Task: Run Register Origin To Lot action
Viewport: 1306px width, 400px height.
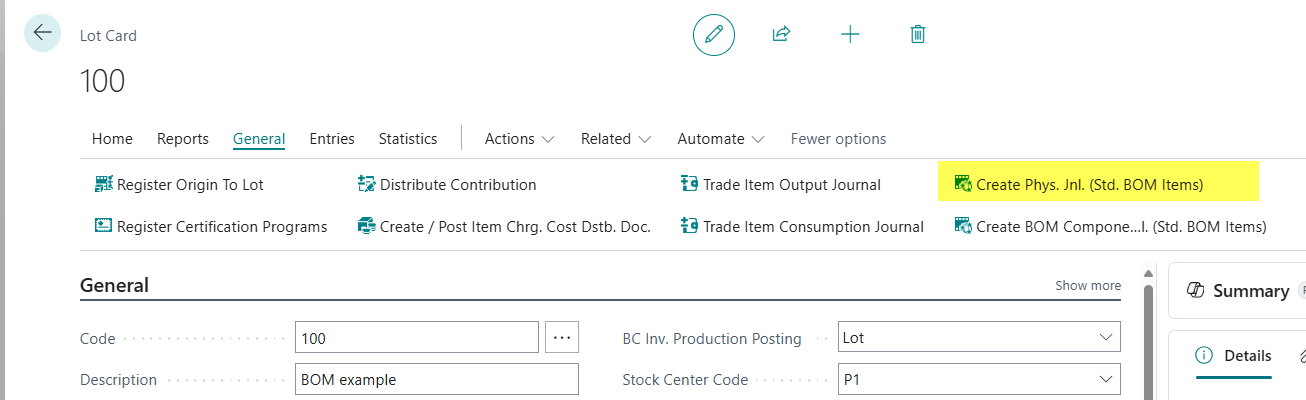Action: coord(179,185)
